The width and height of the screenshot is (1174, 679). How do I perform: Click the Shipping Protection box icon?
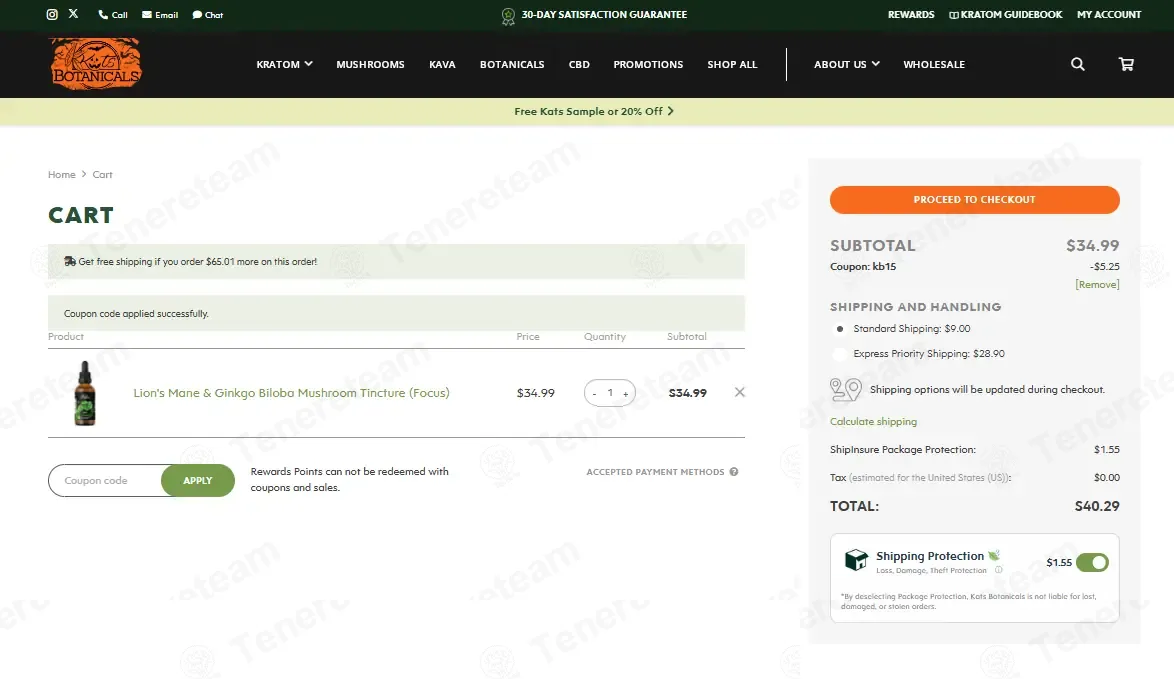(856, 559)
